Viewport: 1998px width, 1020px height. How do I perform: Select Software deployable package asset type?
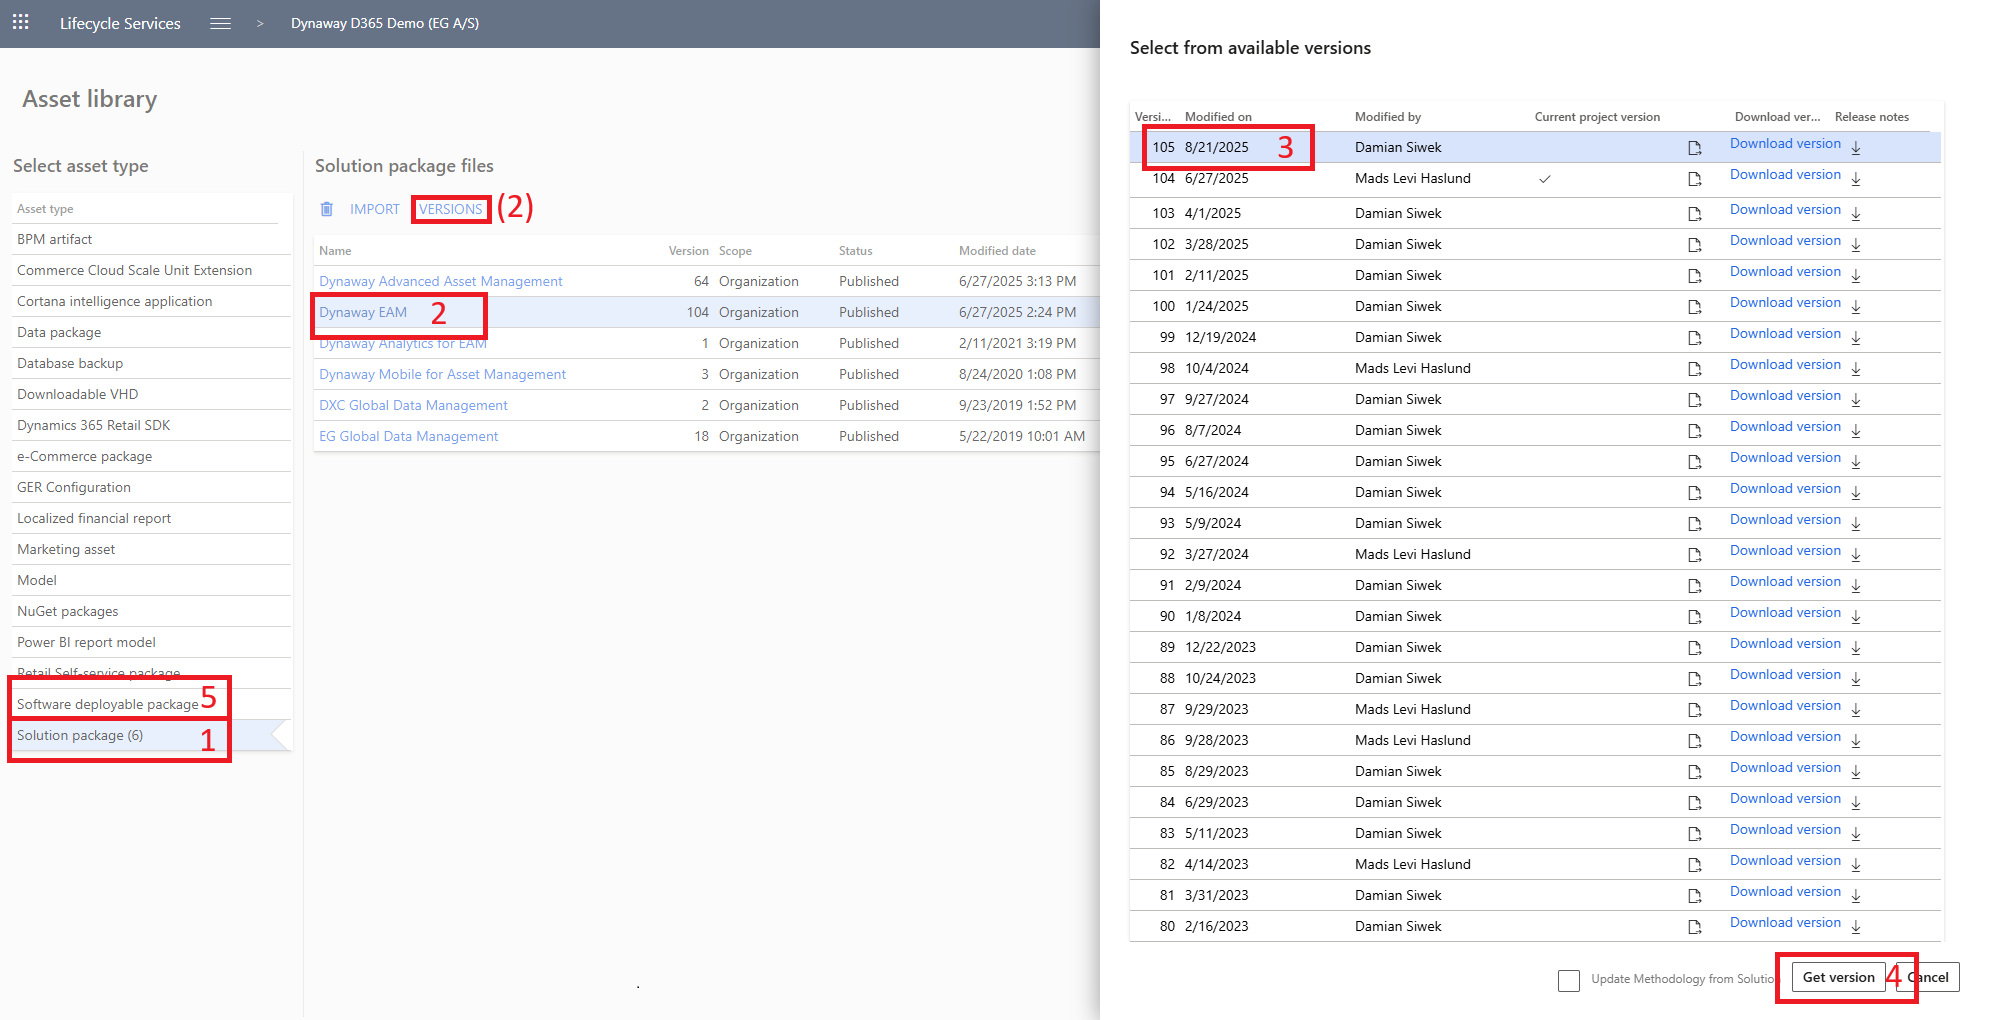(x=107, y=704)
